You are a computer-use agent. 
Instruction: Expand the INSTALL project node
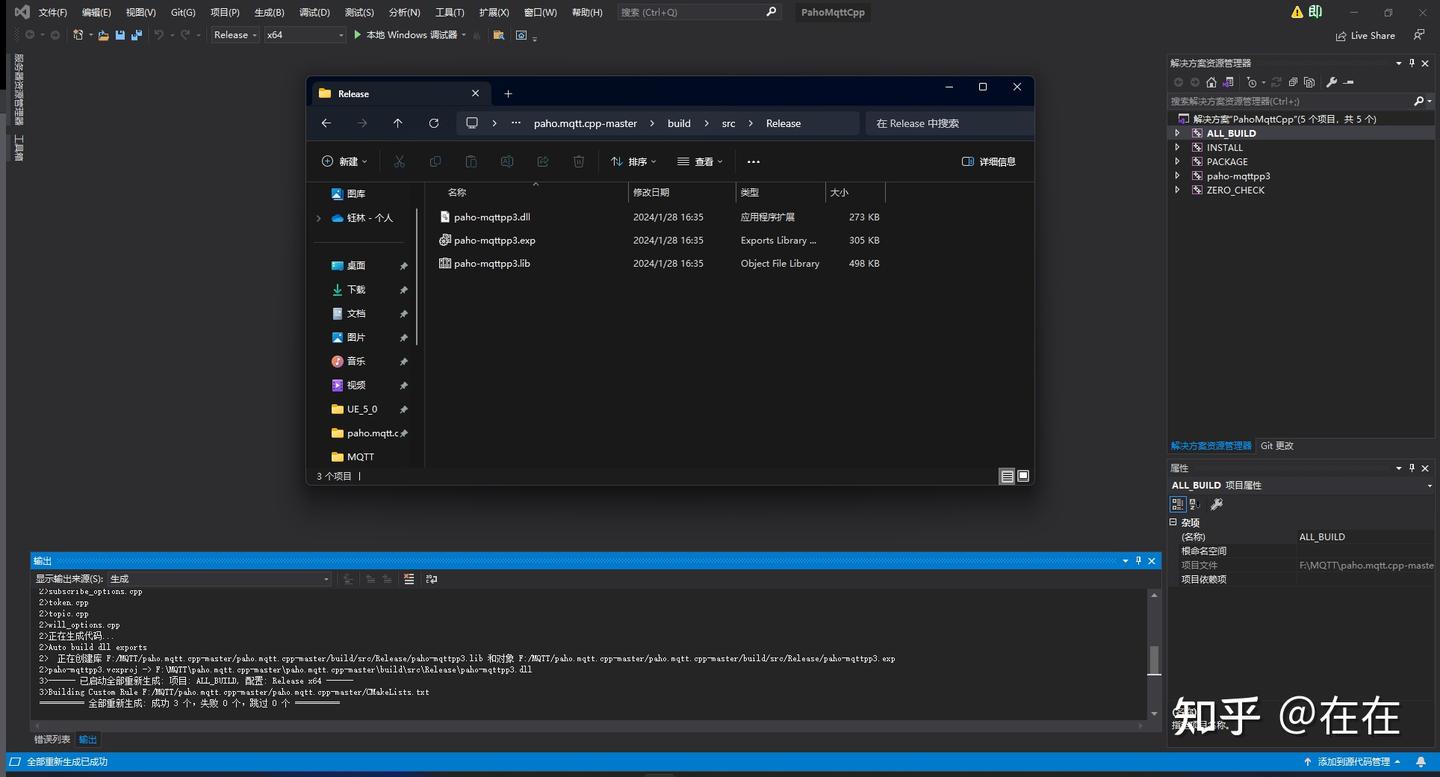tap(1177, 148)
